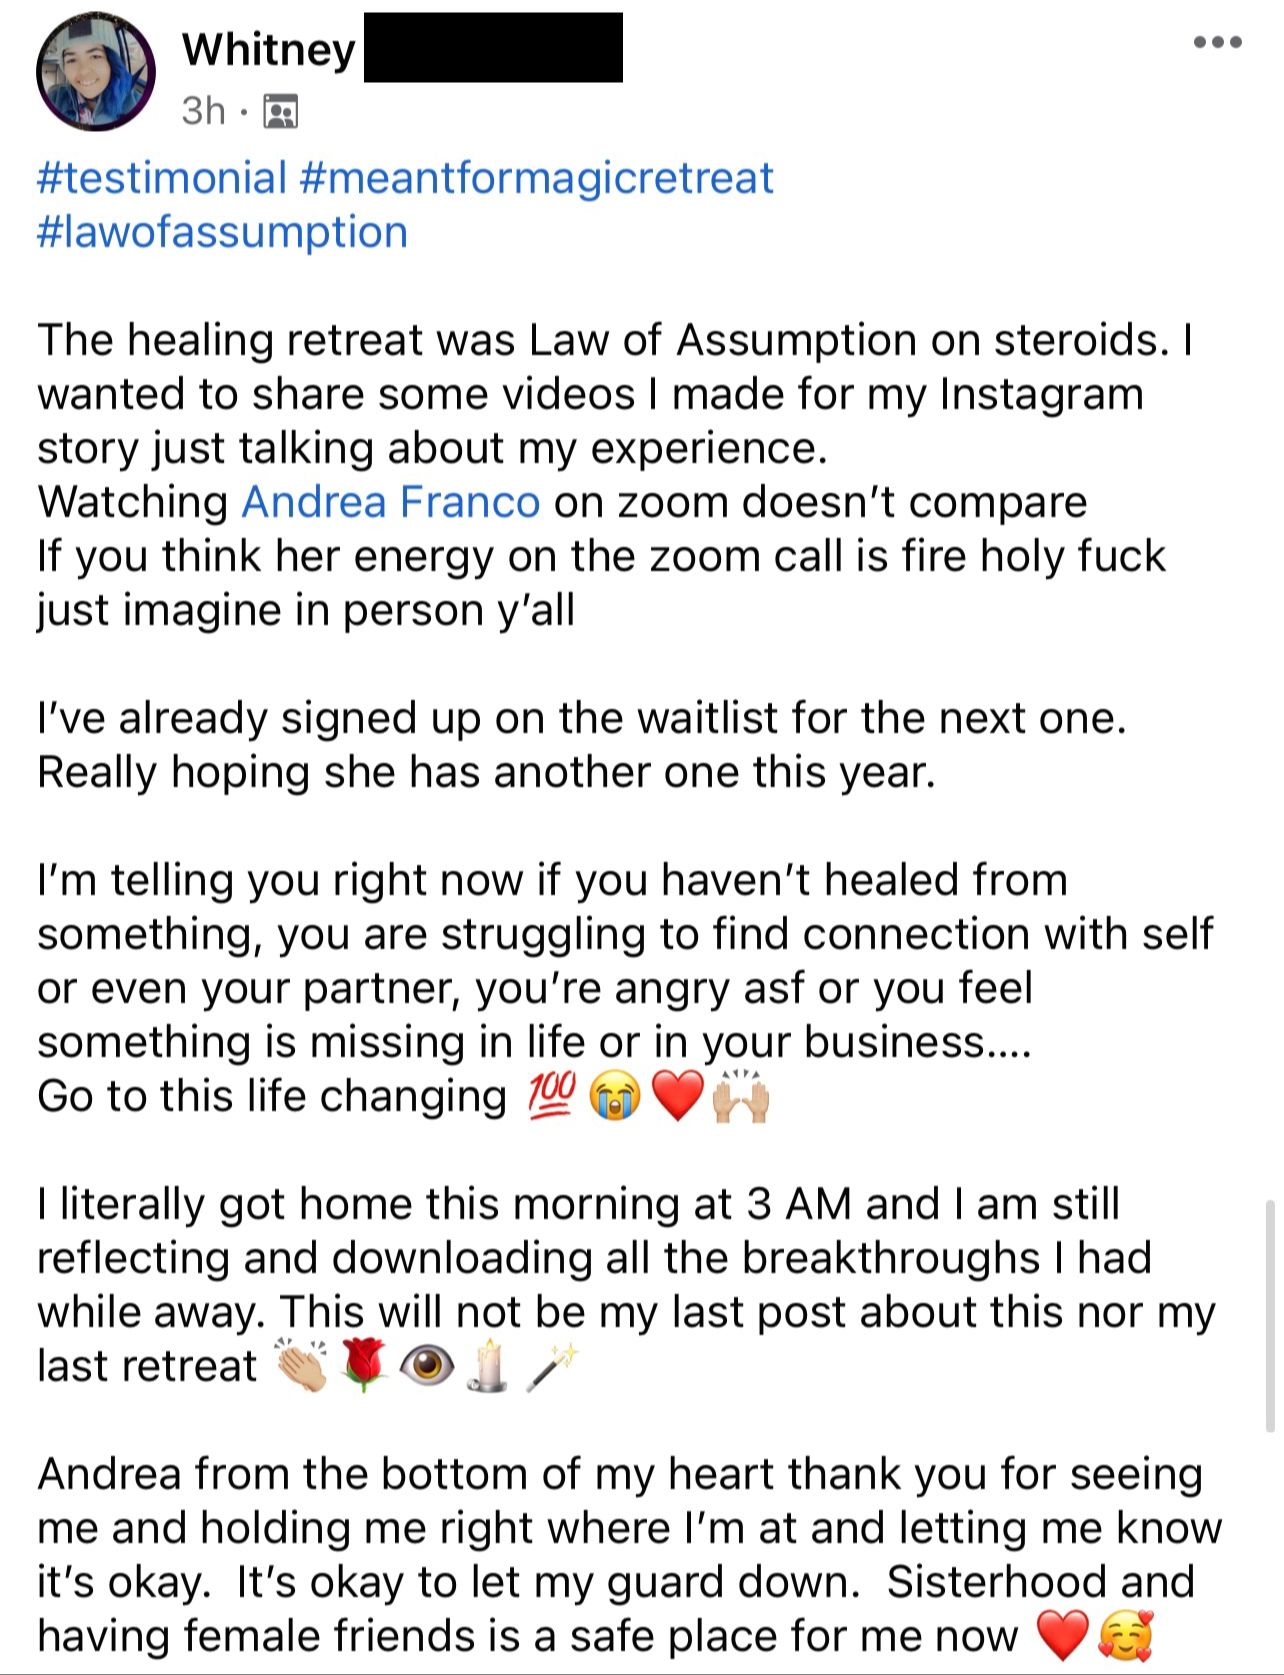
Task: Visit the tagged Andrea Franco profile
Action: click(x=391, y=502)
